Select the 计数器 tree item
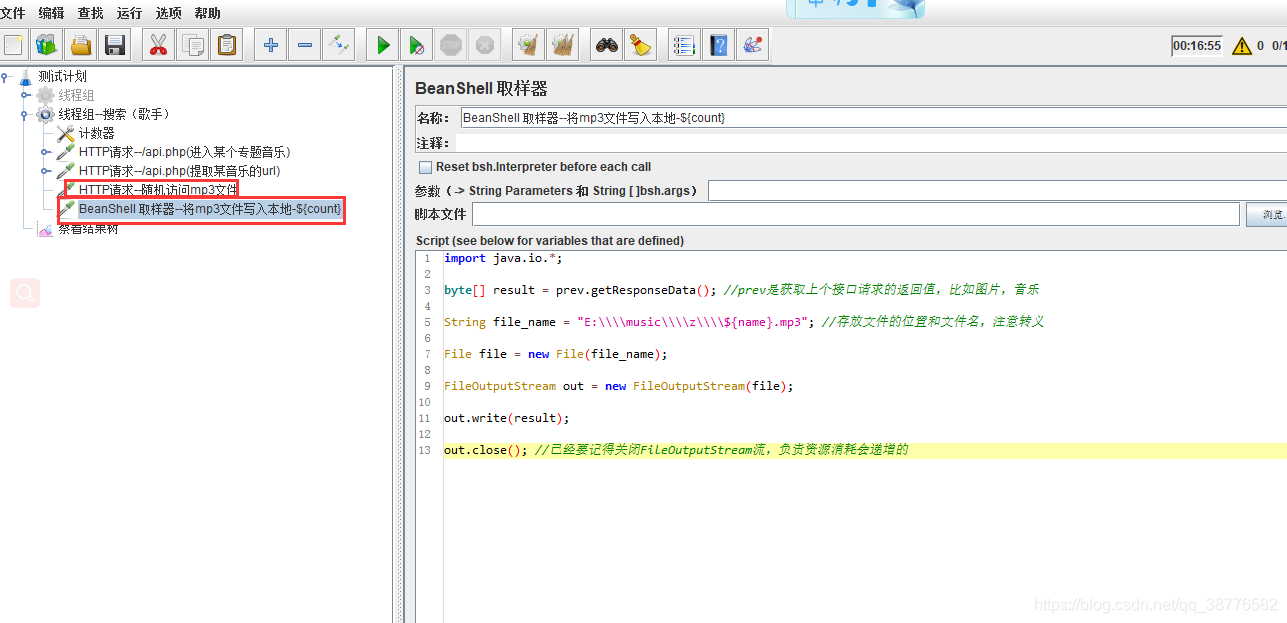The width and height of the screenshot is (1287, 623). pos(96,133)
